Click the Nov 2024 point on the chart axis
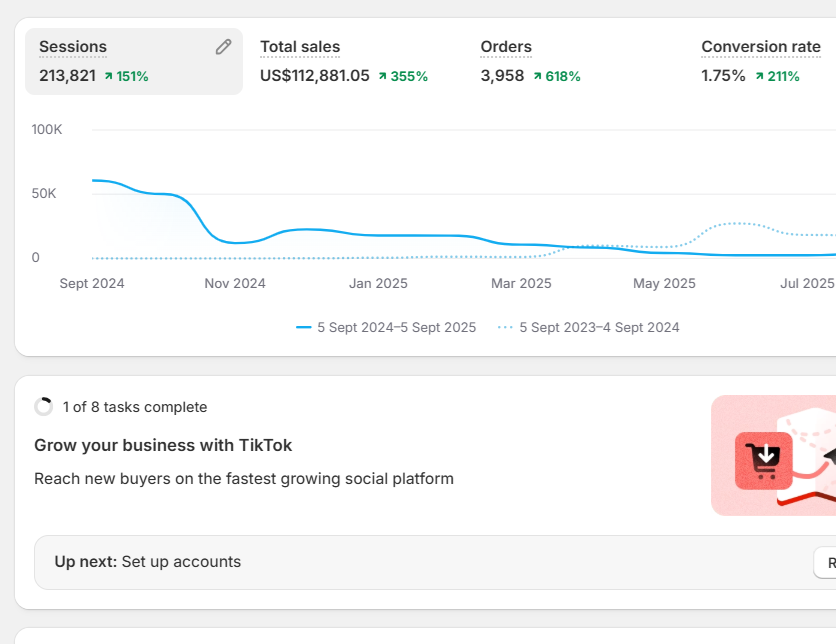 pos(235,283)
